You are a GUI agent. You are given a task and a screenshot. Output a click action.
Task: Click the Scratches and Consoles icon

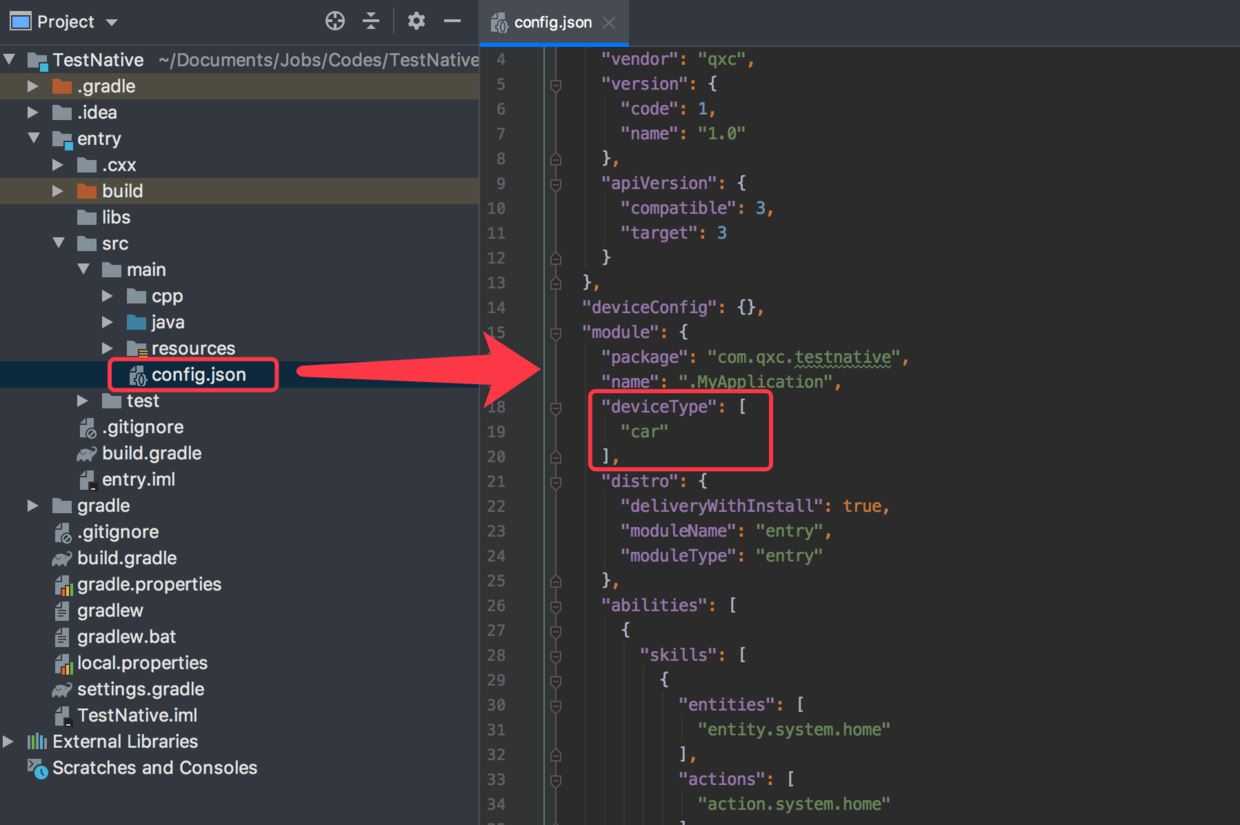click(x=37, y=768)
